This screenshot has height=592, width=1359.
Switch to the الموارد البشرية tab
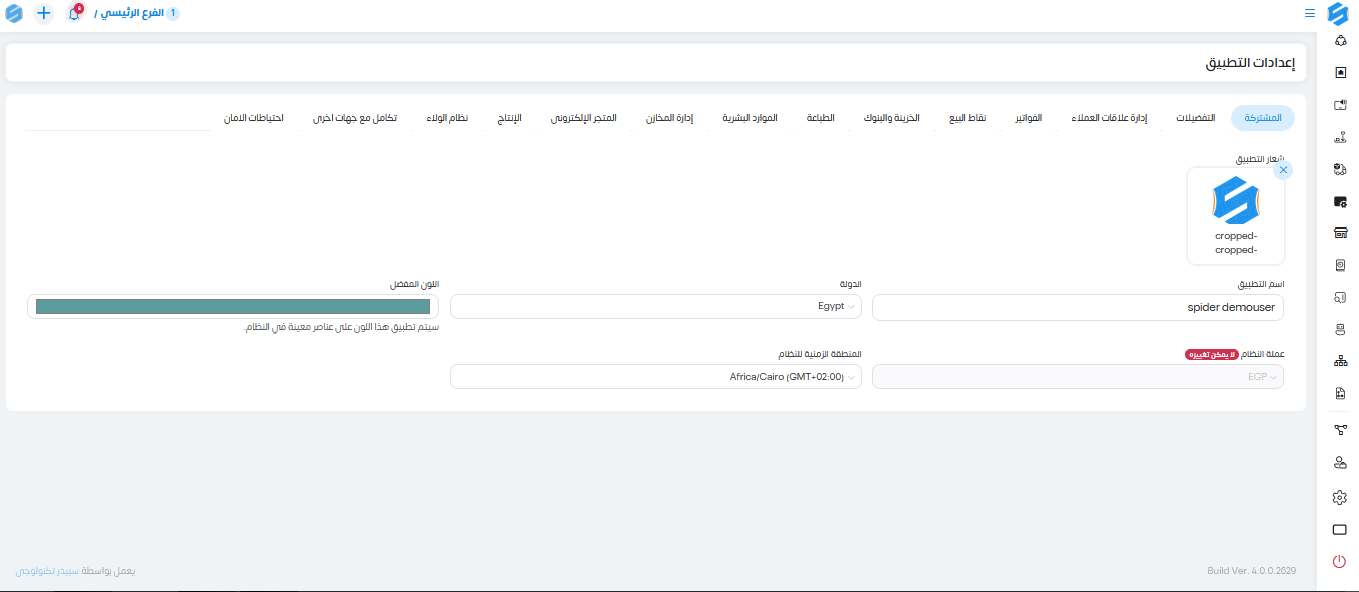pyautogui.click(x=751, y=118)
